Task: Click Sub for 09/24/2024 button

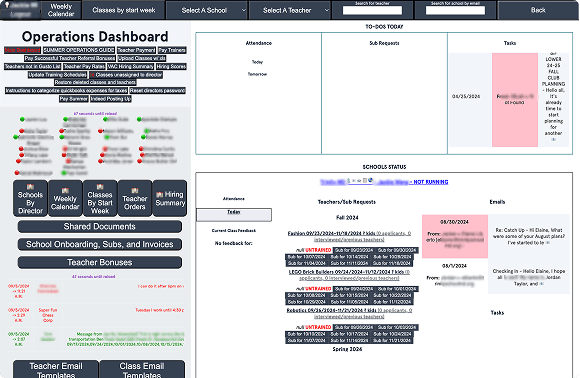Action: pyautogui.click(x=354, y=289)
